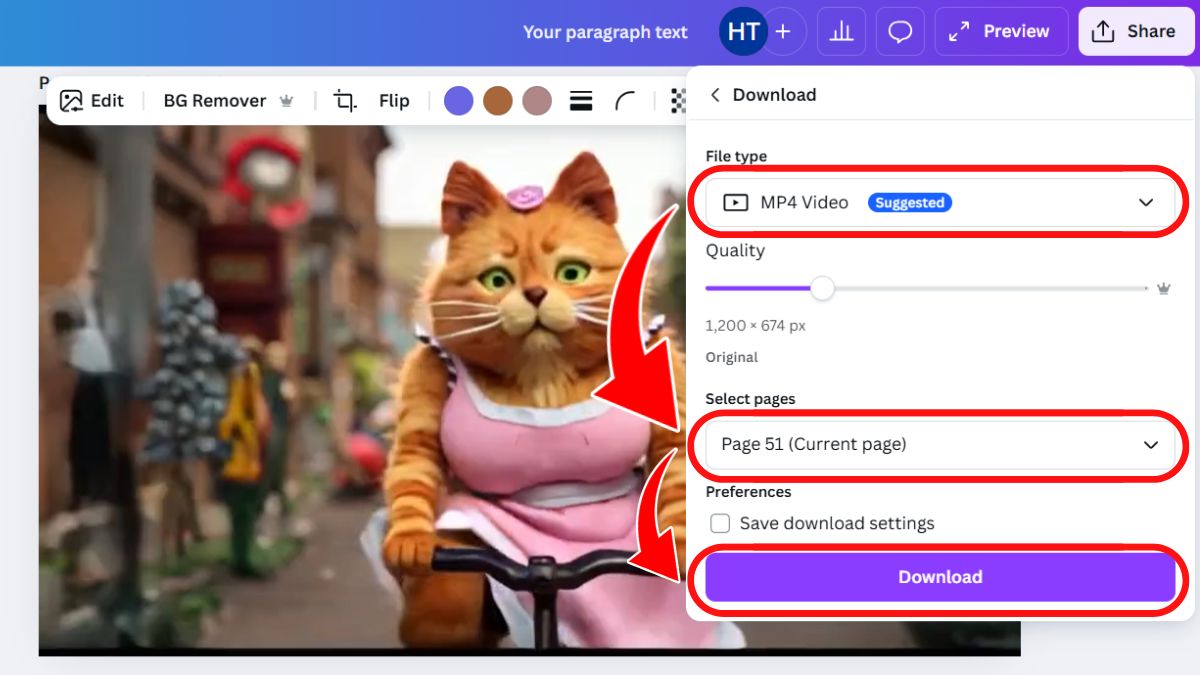Click the Share button
1200x675 pixels.
pyautogui.click(x=1135, y=32)
